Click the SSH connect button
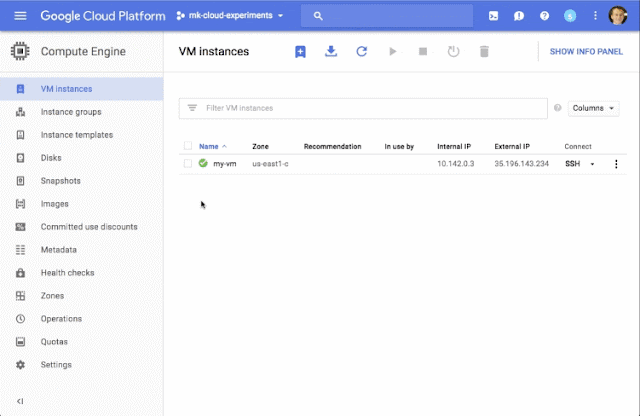This screenshot has width=640, height=416. [572, 164]
